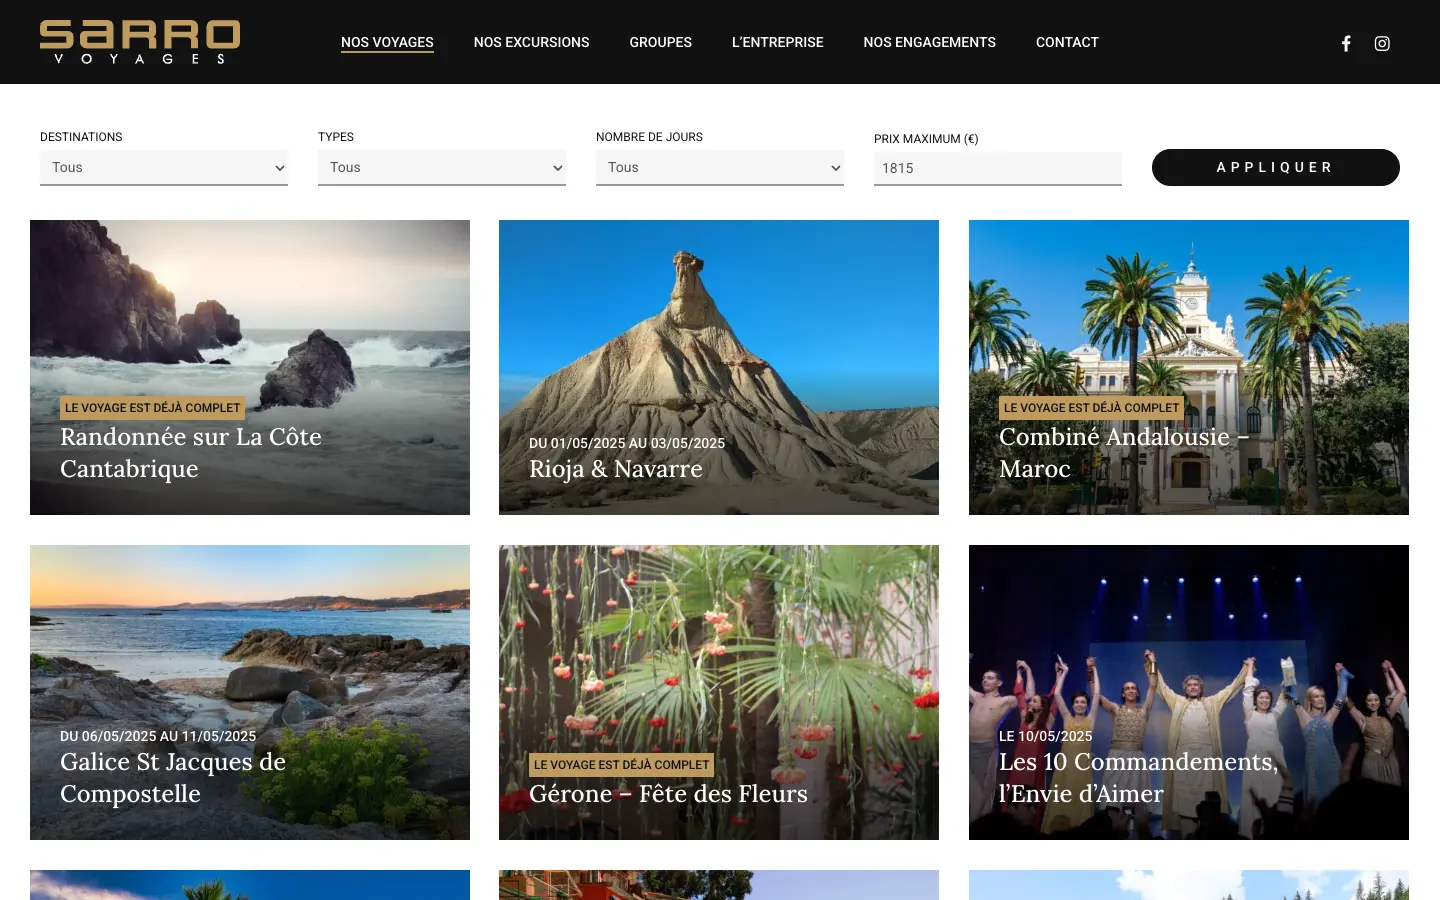Click the date 01/05/2025 au 03/05/2025
The width and height of the screenshot is (1440, 900).
(627, 443)
